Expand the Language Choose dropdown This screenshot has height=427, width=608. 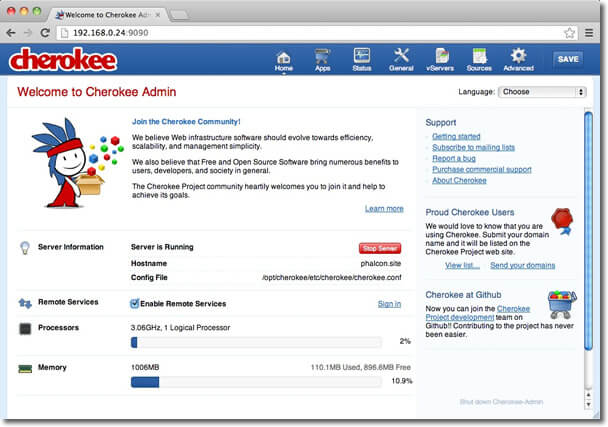[x=542, y=92]
